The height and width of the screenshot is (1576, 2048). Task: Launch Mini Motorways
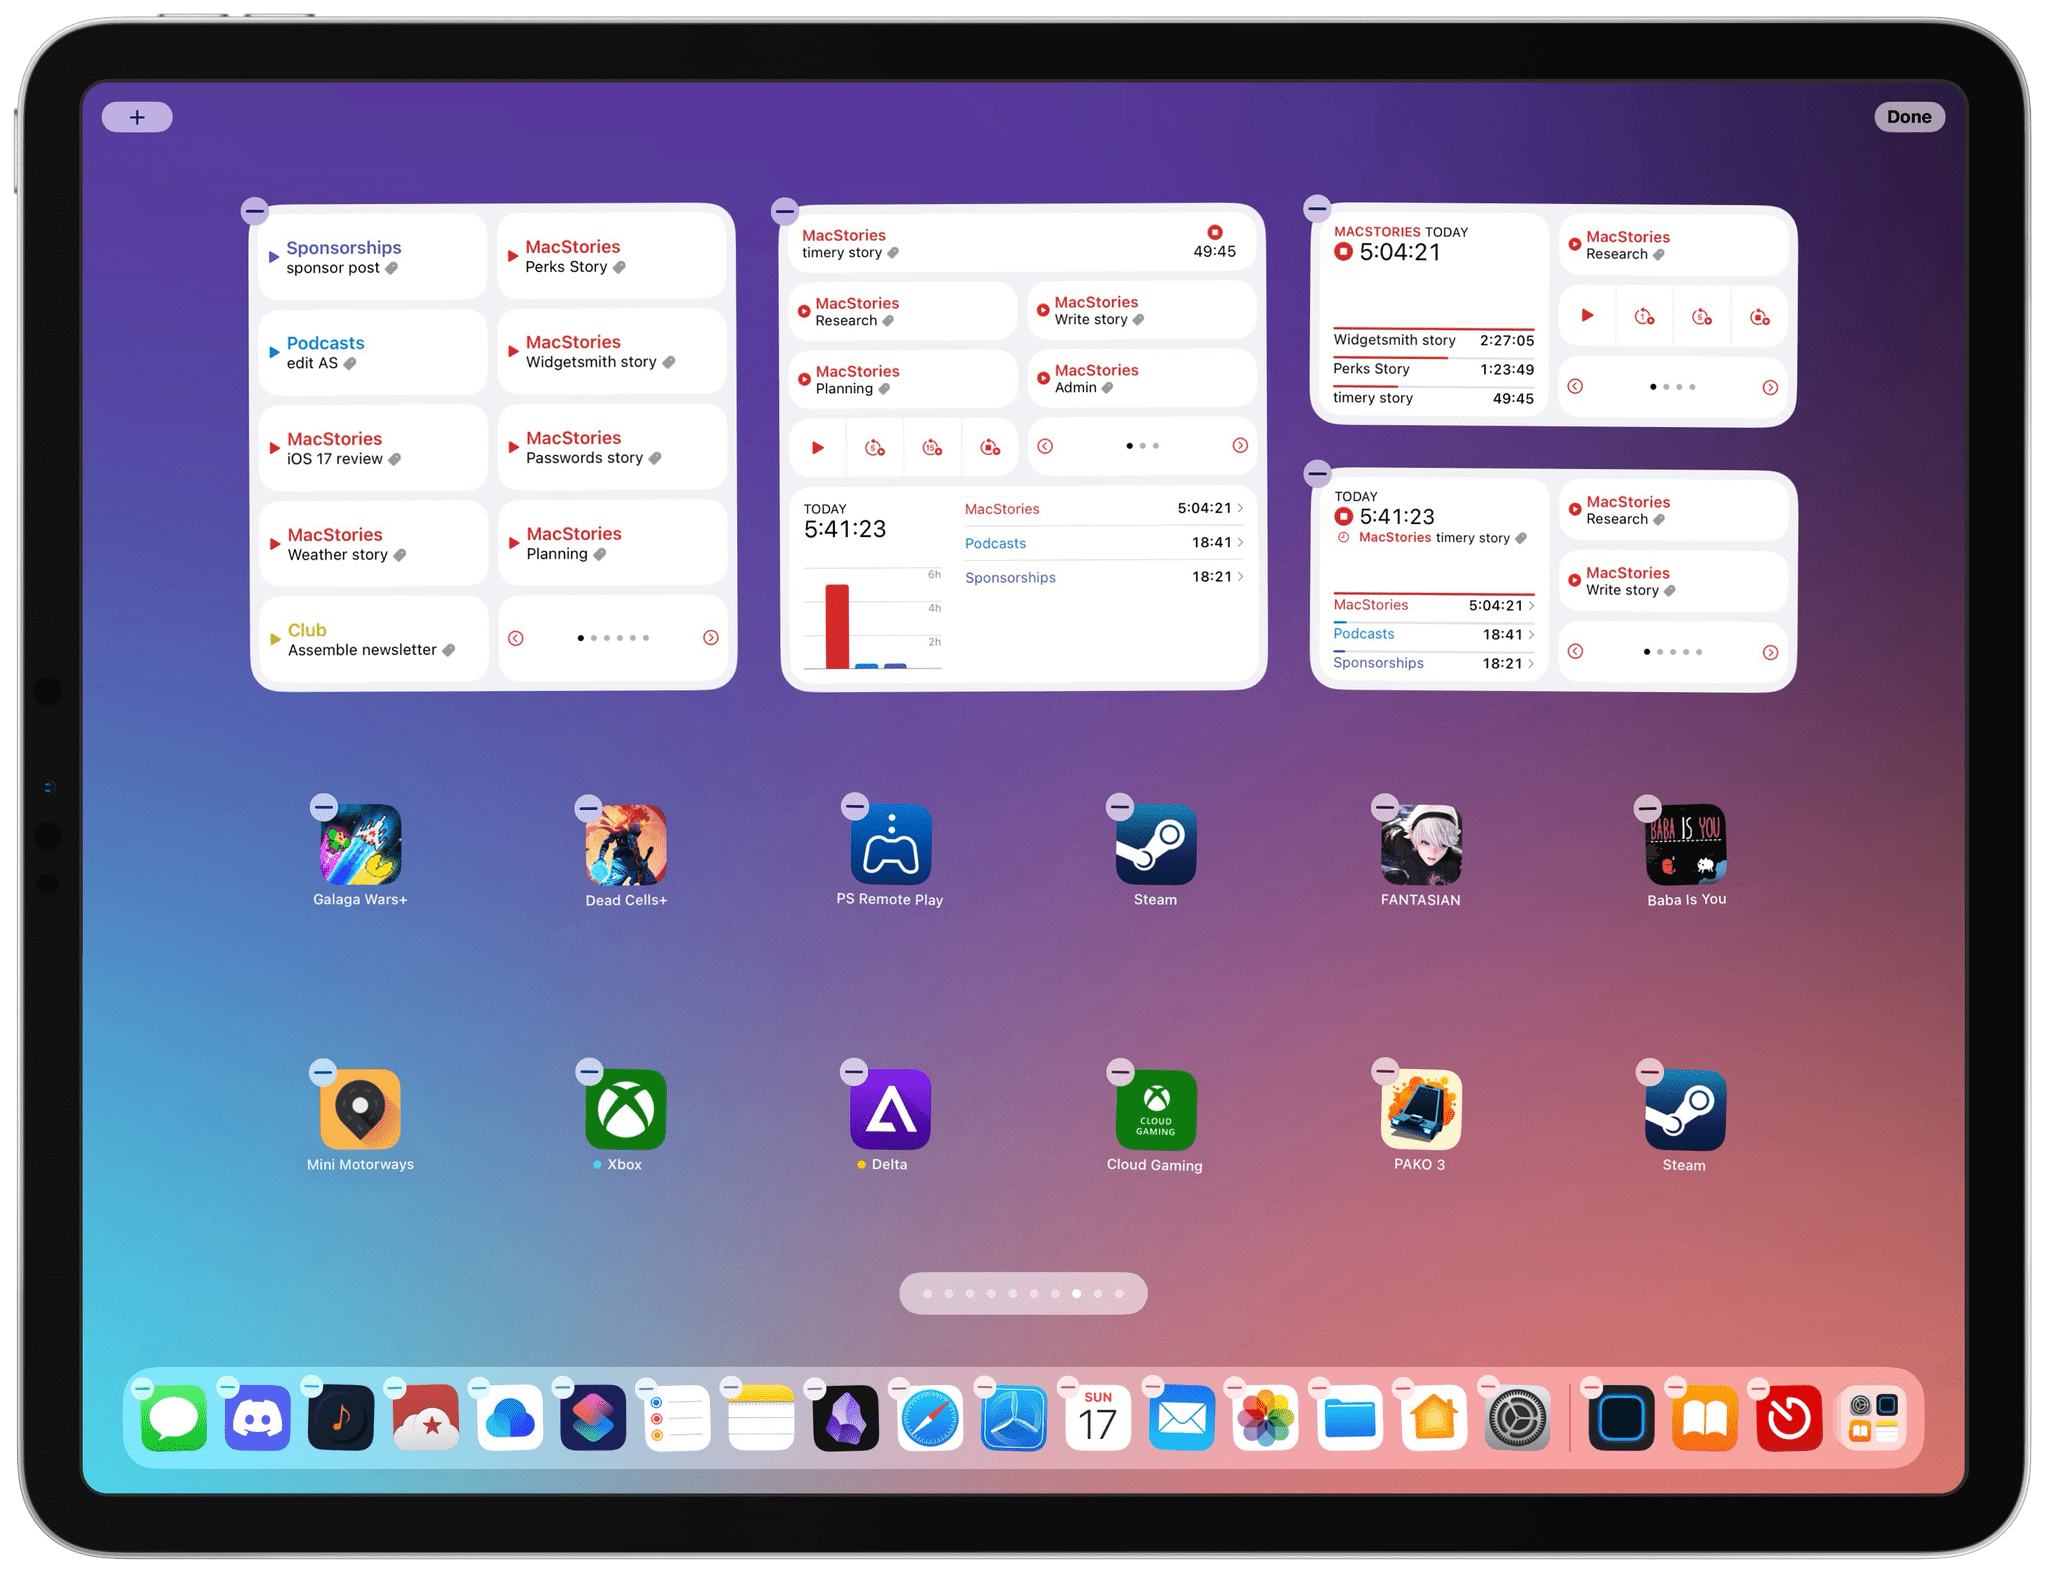coord(360,1110)
